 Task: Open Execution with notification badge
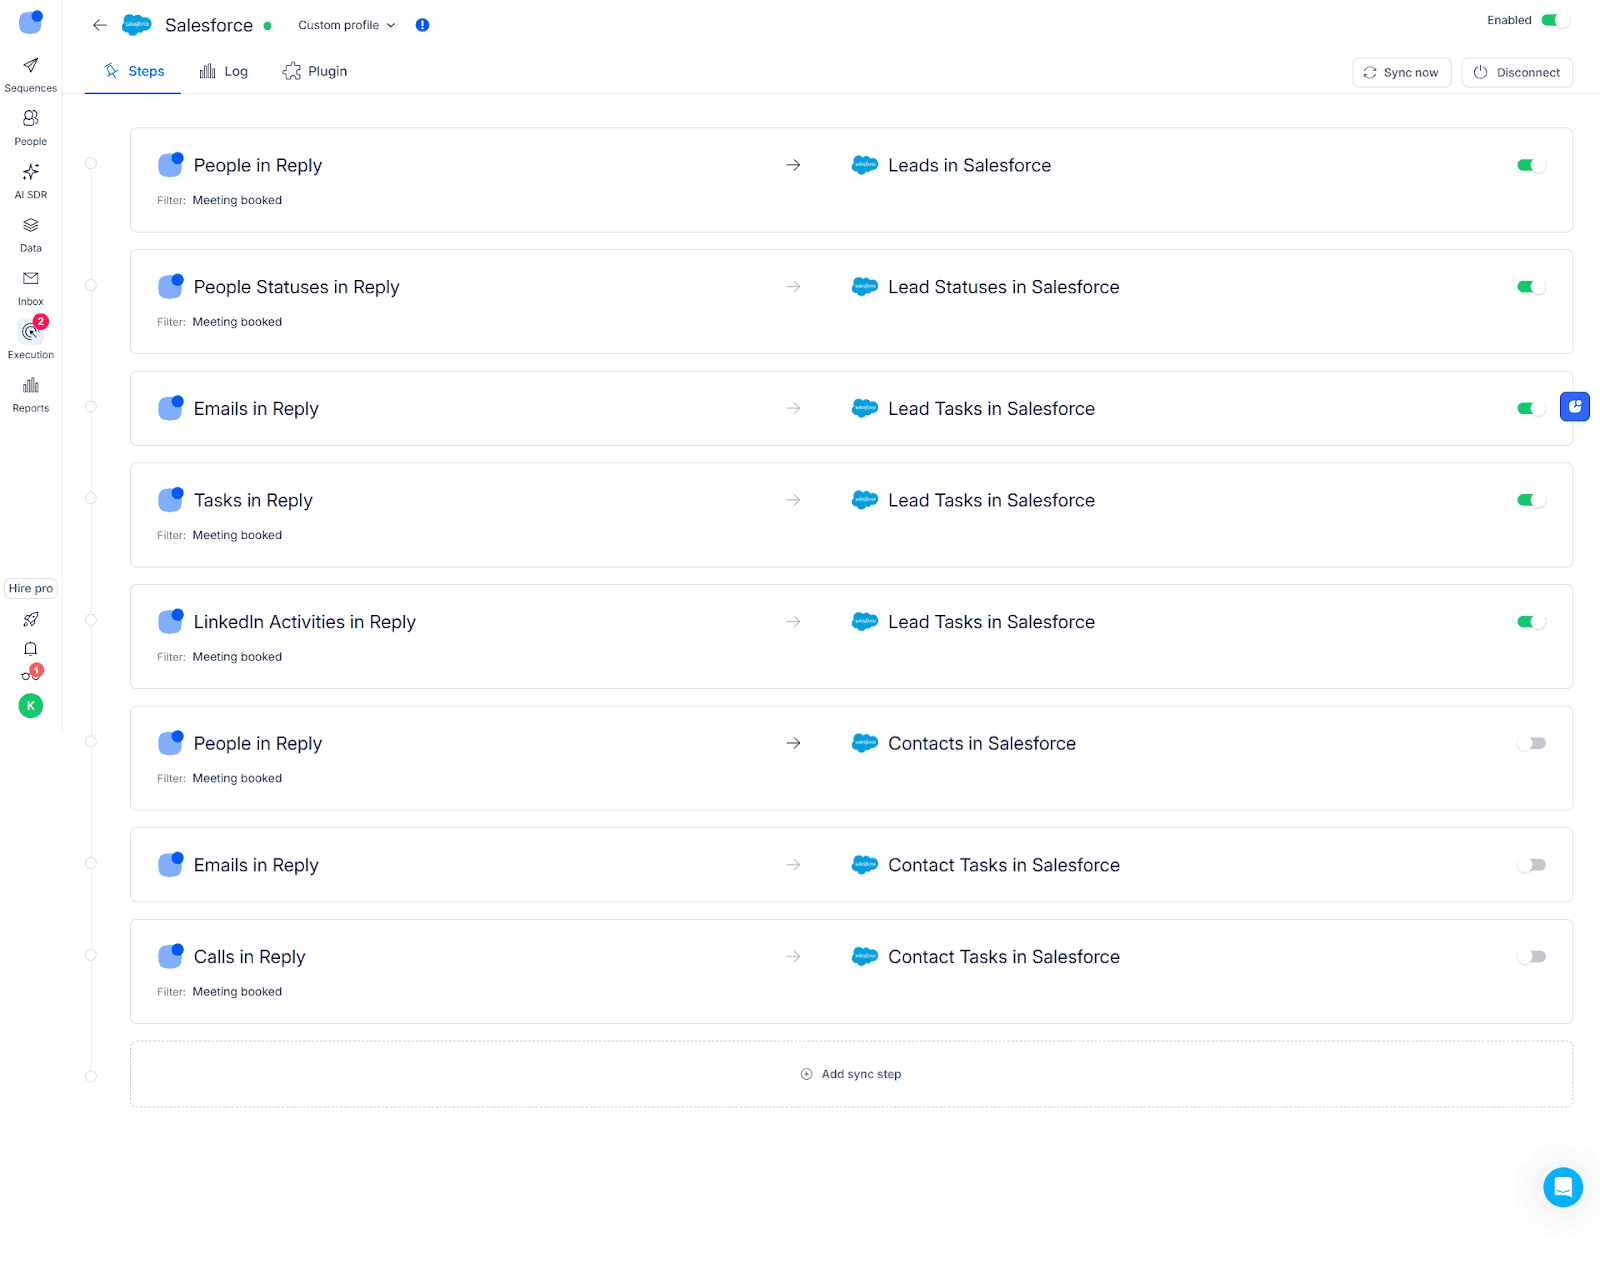(x=31, y=333)
